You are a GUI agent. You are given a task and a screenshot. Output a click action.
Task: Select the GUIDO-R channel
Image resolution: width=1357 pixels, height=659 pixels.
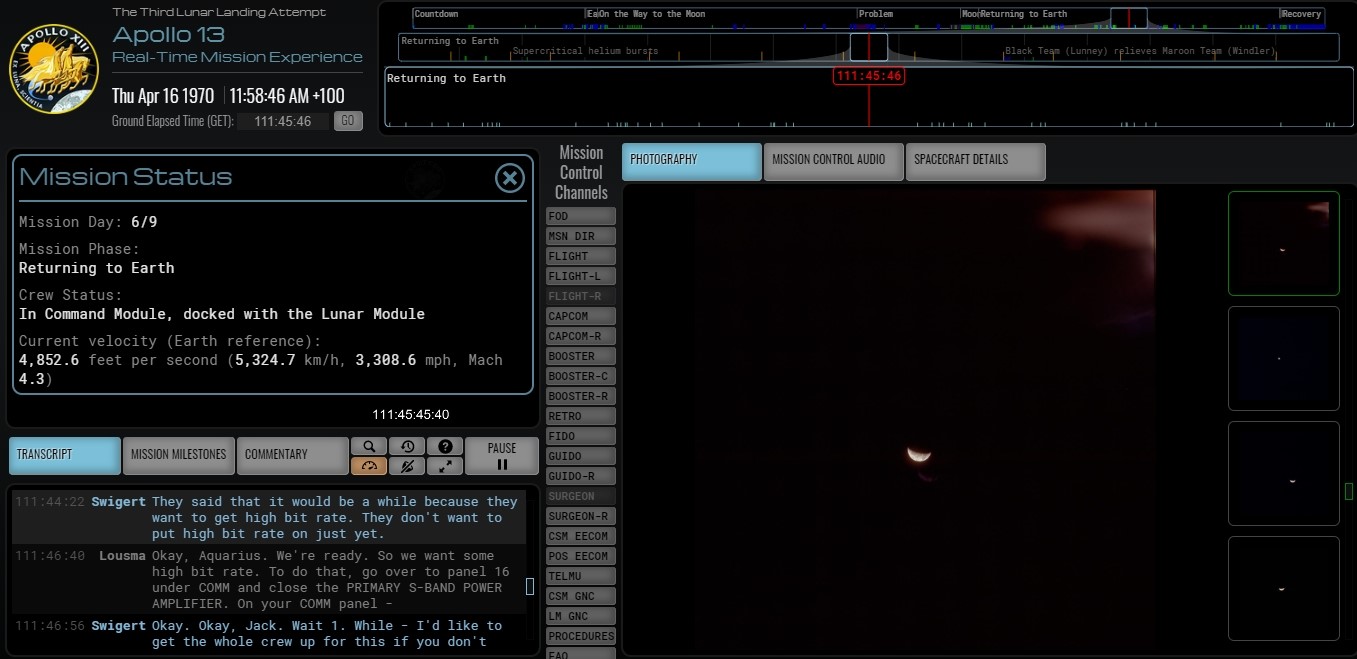581,476
